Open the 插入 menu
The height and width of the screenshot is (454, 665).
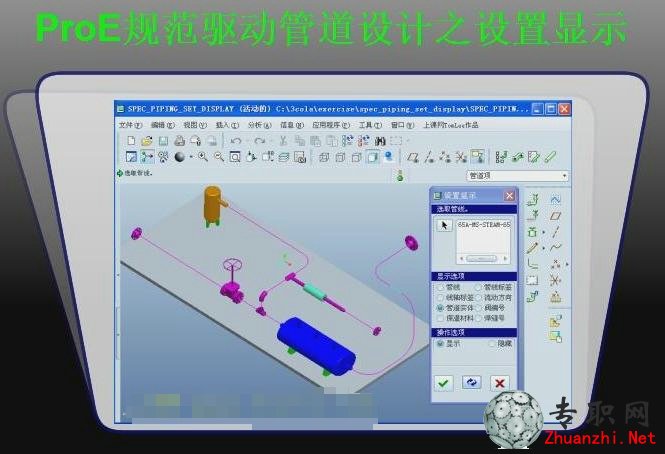(x=227, y=125)
